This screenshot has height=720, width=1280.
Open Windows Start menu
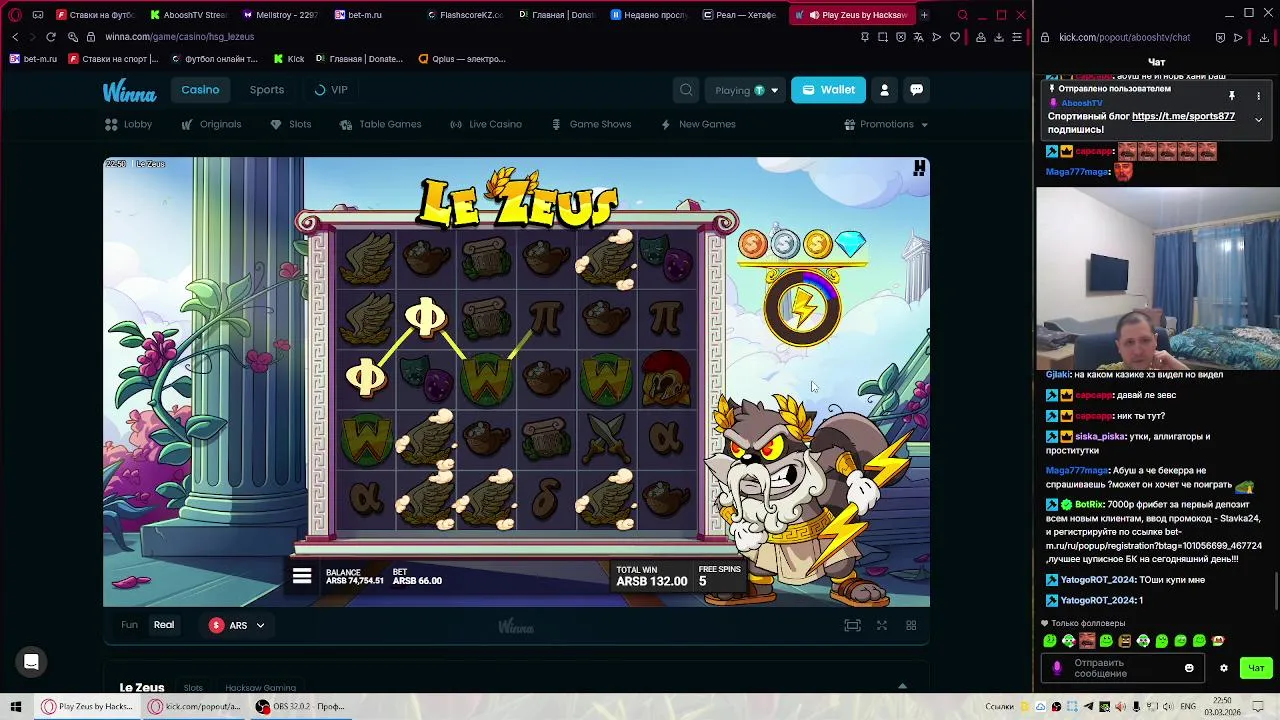[16, 706]
